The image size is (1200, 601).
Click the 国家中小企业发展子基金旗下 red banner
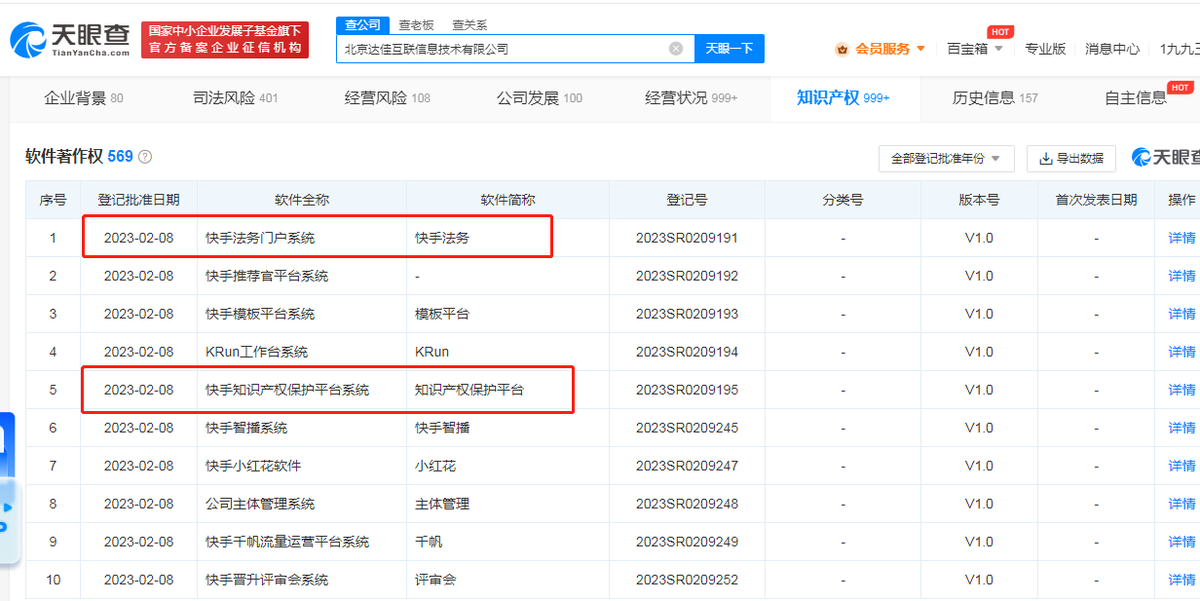pyautogui.click(x=225, y=40)
